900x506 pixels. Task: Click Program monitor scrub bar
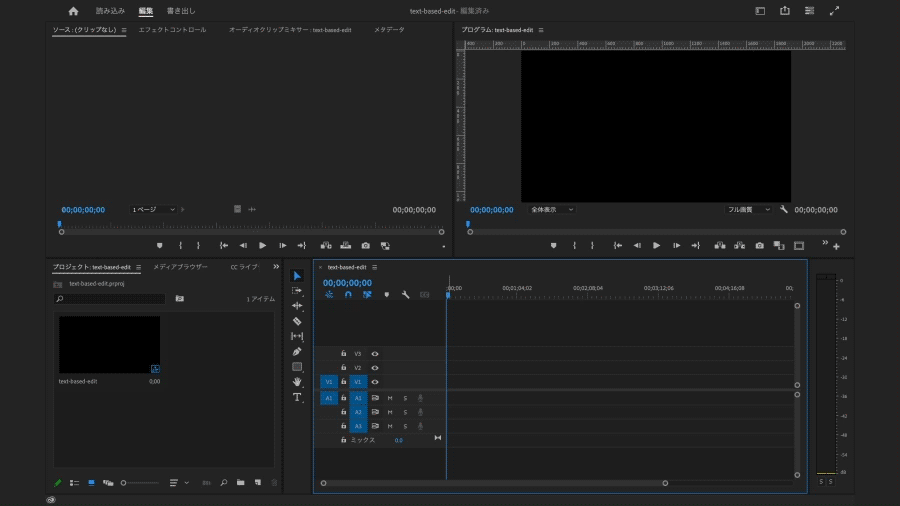(657, 232)
